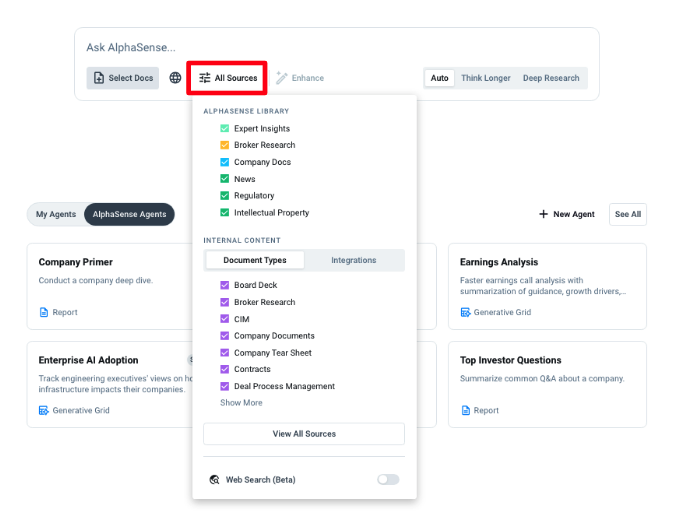Enable the Web Search (Beta) toggle

click(387, 480)
